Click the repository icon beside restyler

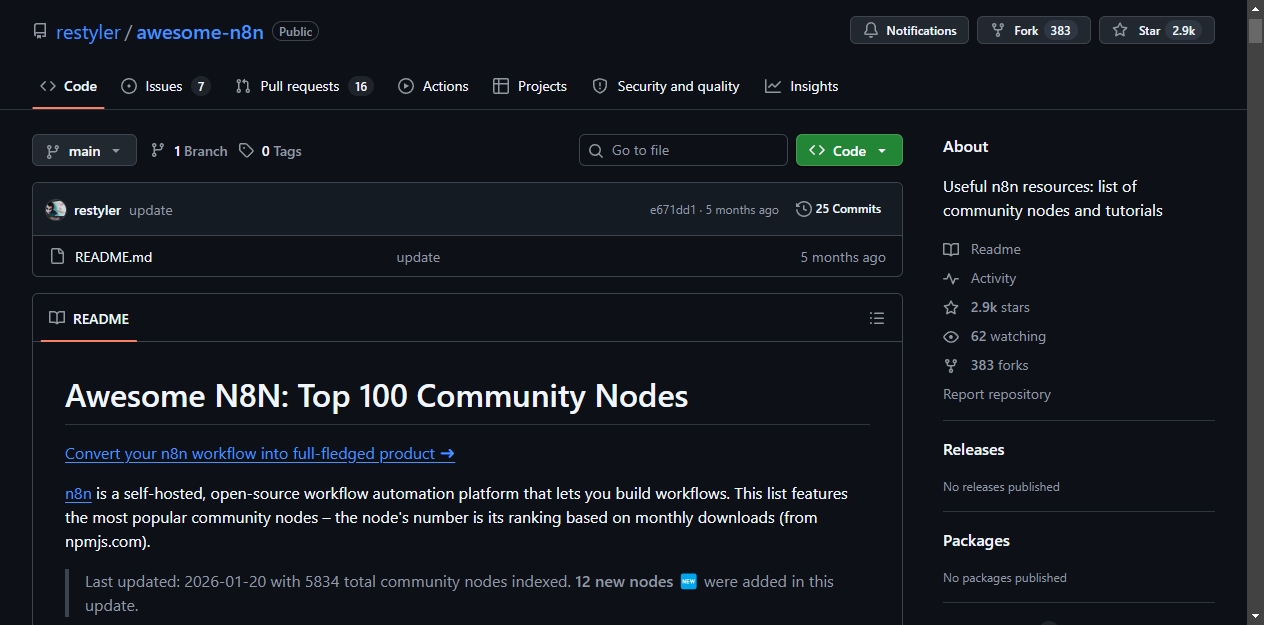click(40, 32)
